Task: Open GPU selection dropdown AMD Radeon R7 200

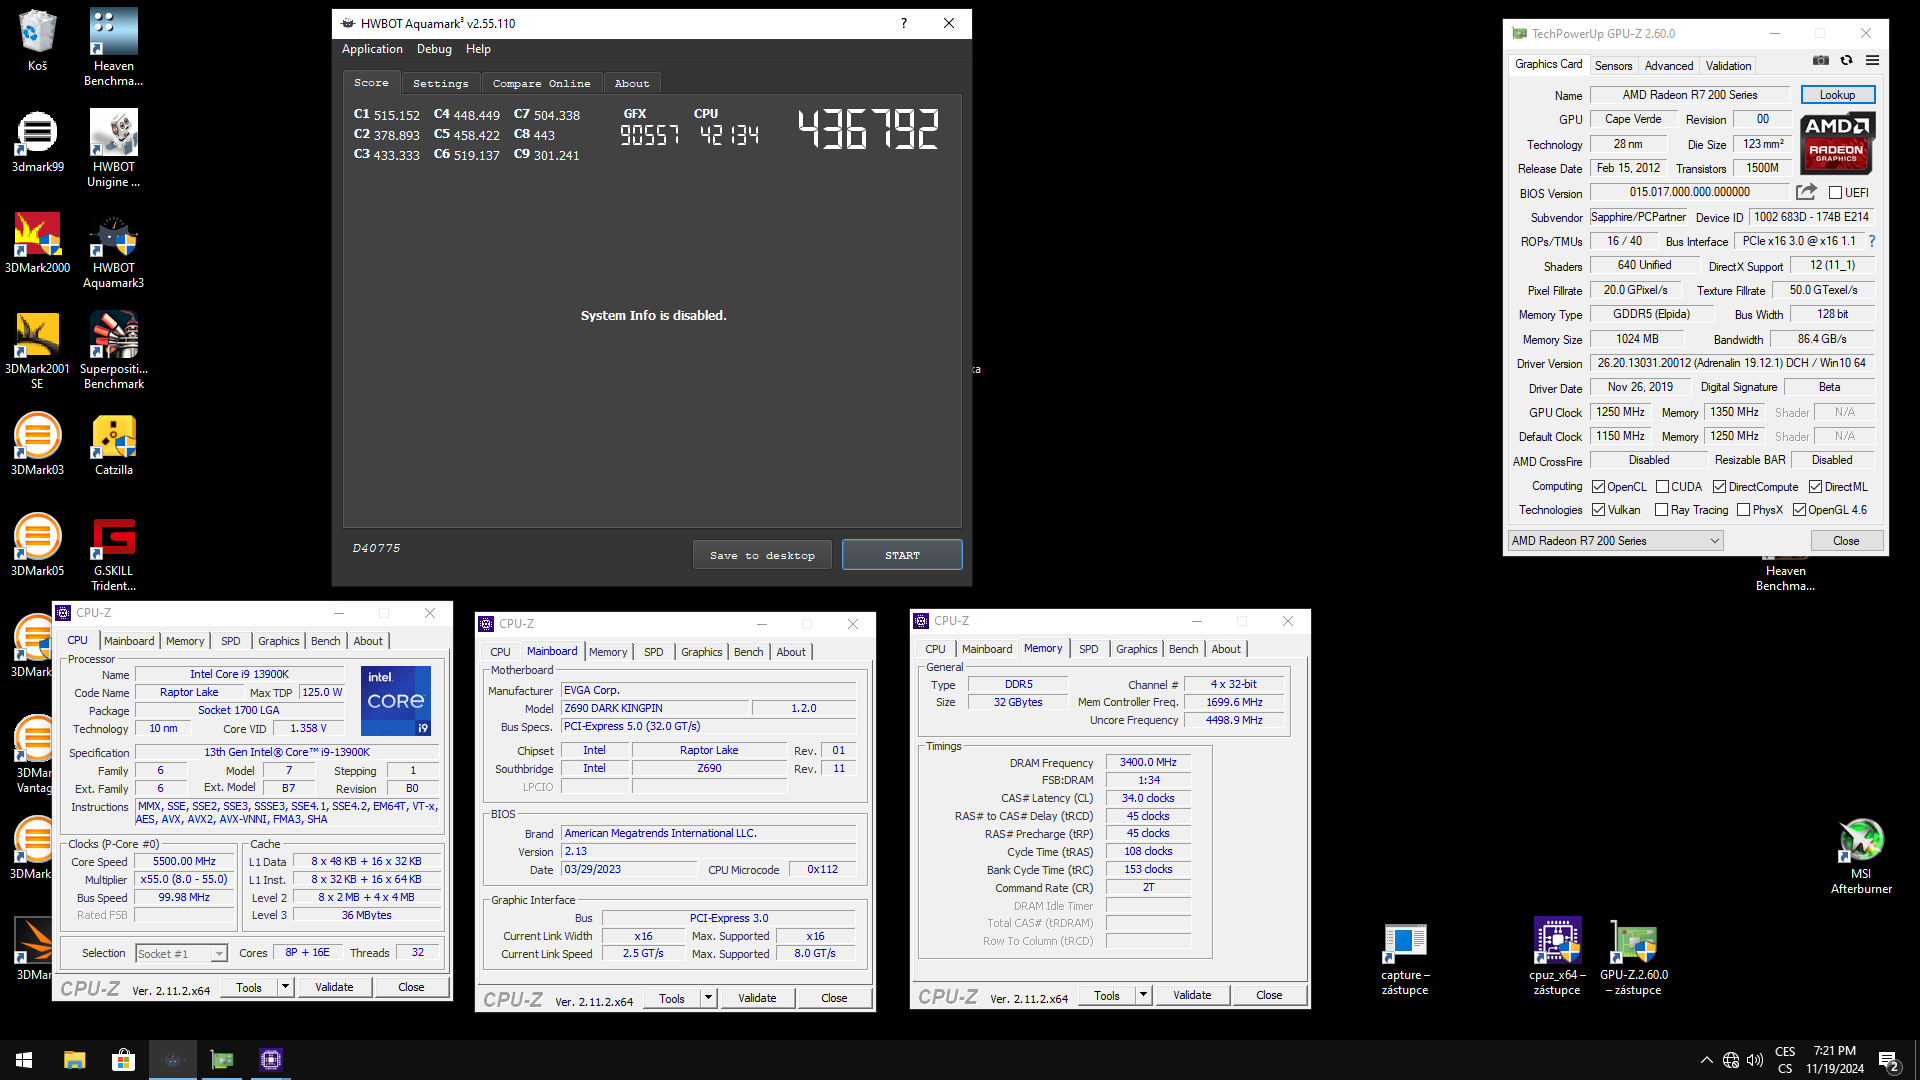Action: [1615, 541]
